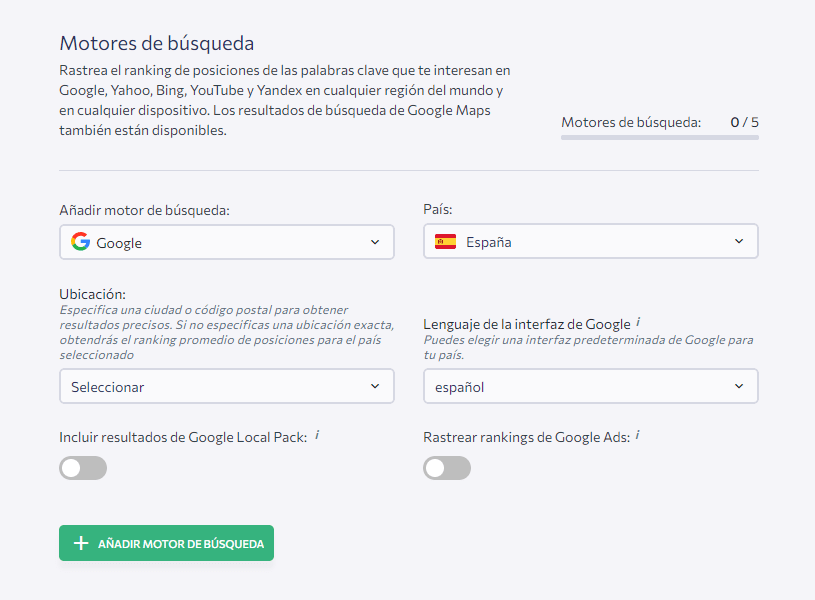Show info icon for Google Local Pack results

(317, 436)
